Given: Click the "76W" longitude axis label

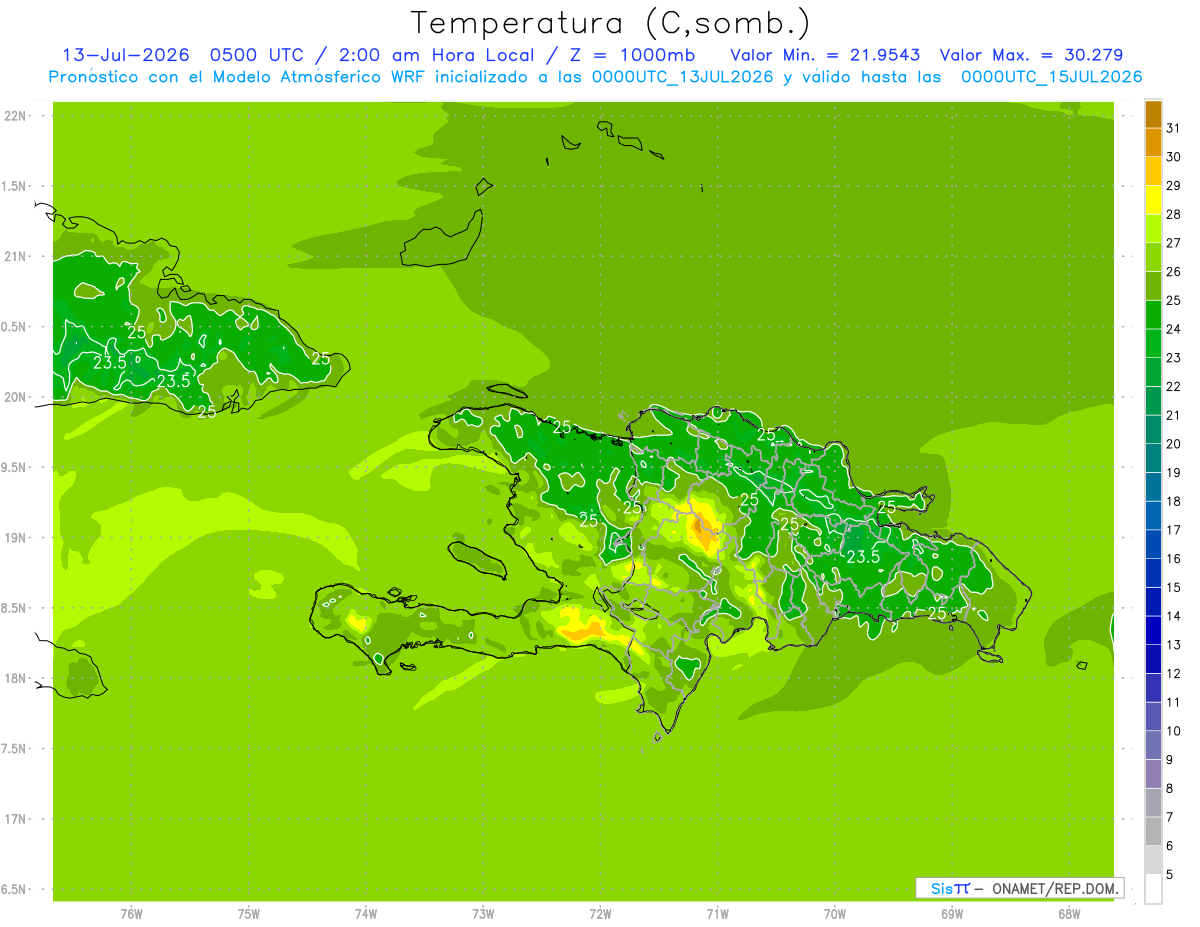Looking at the screenshot, I should coord(131,914).
